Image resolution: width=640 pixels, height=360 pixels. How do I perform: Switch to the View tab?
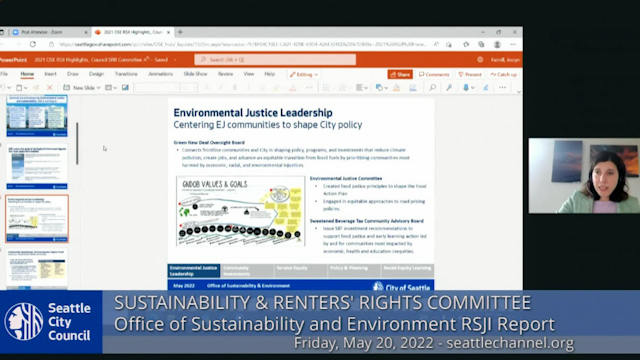(249, 74)
